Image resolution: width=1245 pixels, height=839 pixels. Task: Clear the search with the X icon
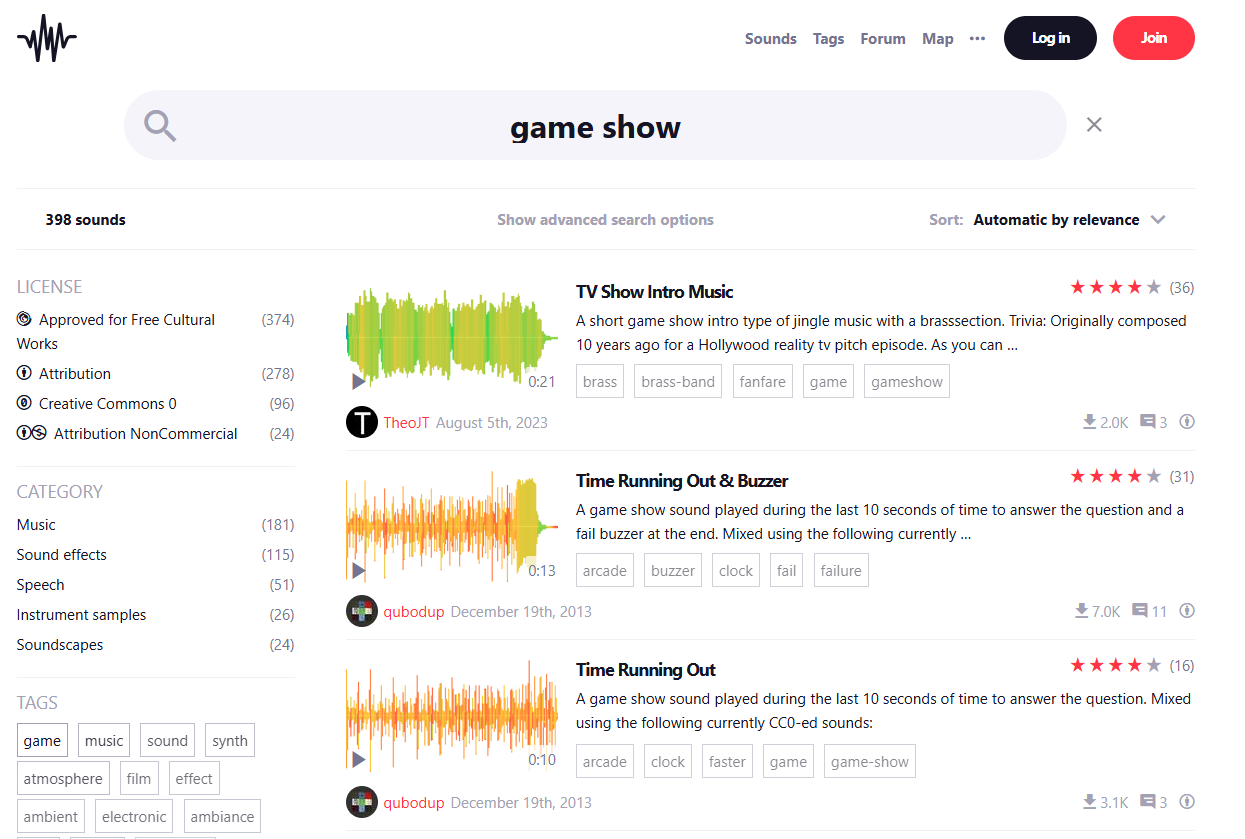pos(1094,125)
